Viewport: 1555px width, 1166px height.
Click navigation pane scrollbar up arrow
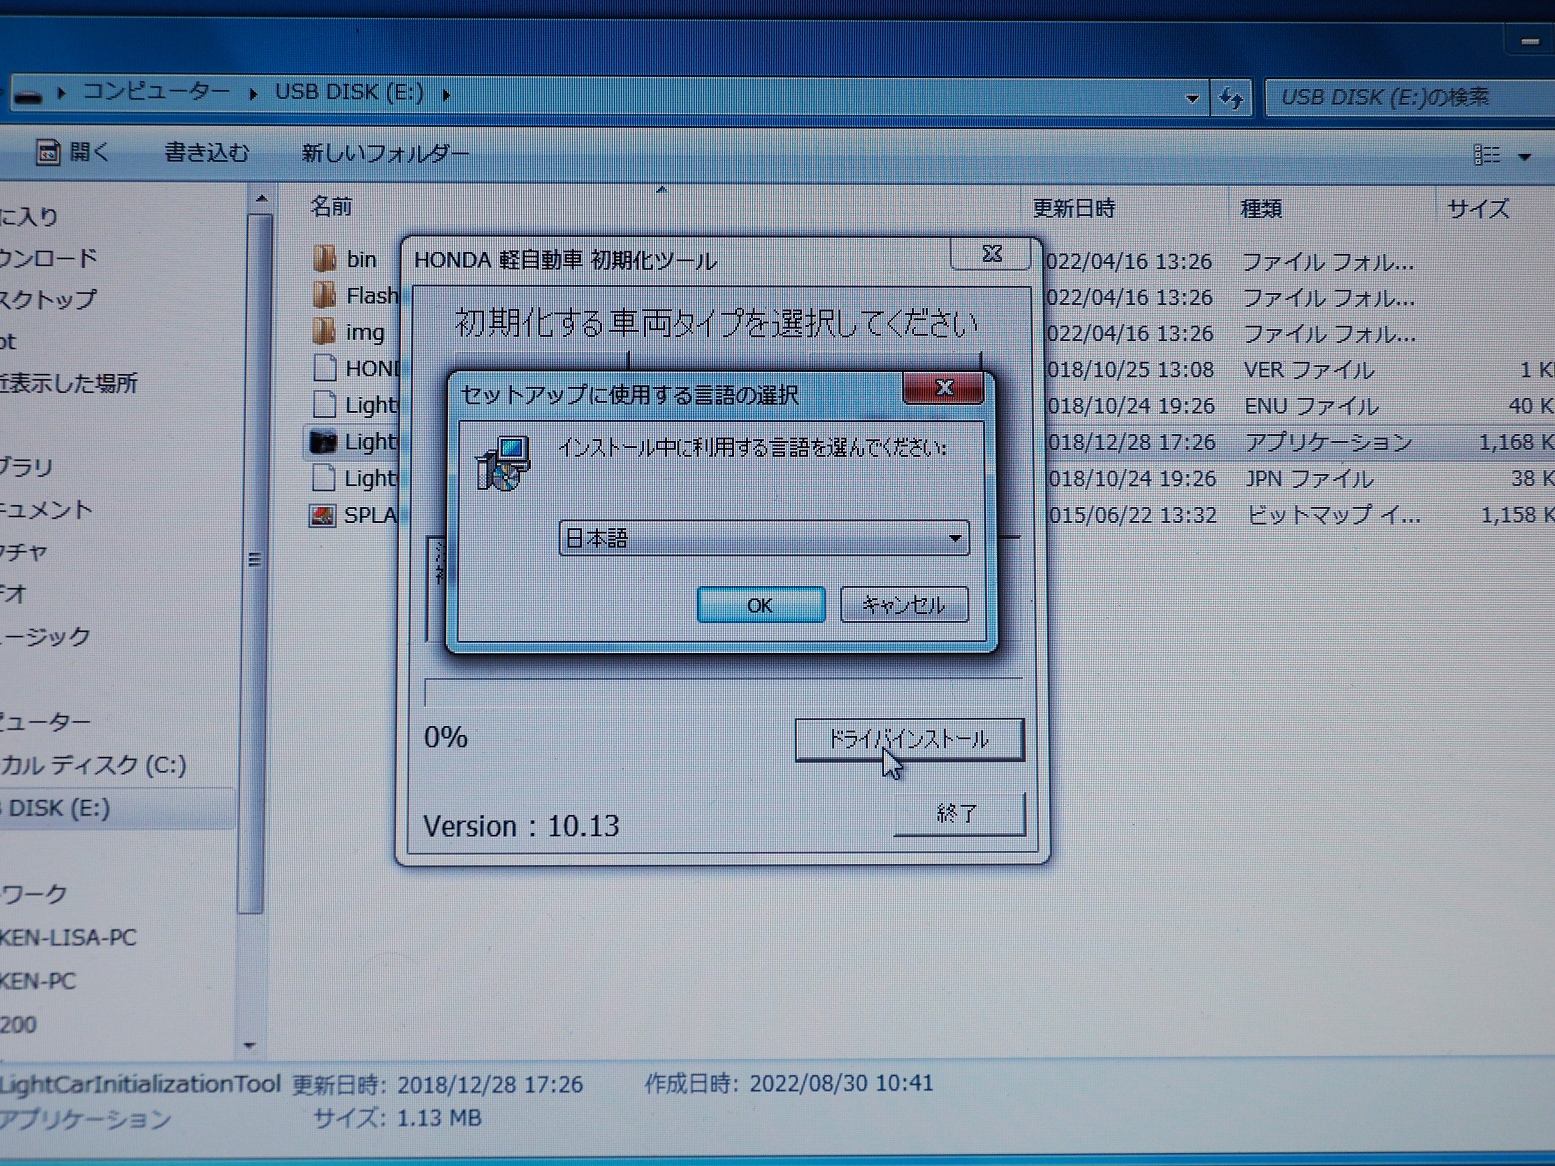(261, 198)
